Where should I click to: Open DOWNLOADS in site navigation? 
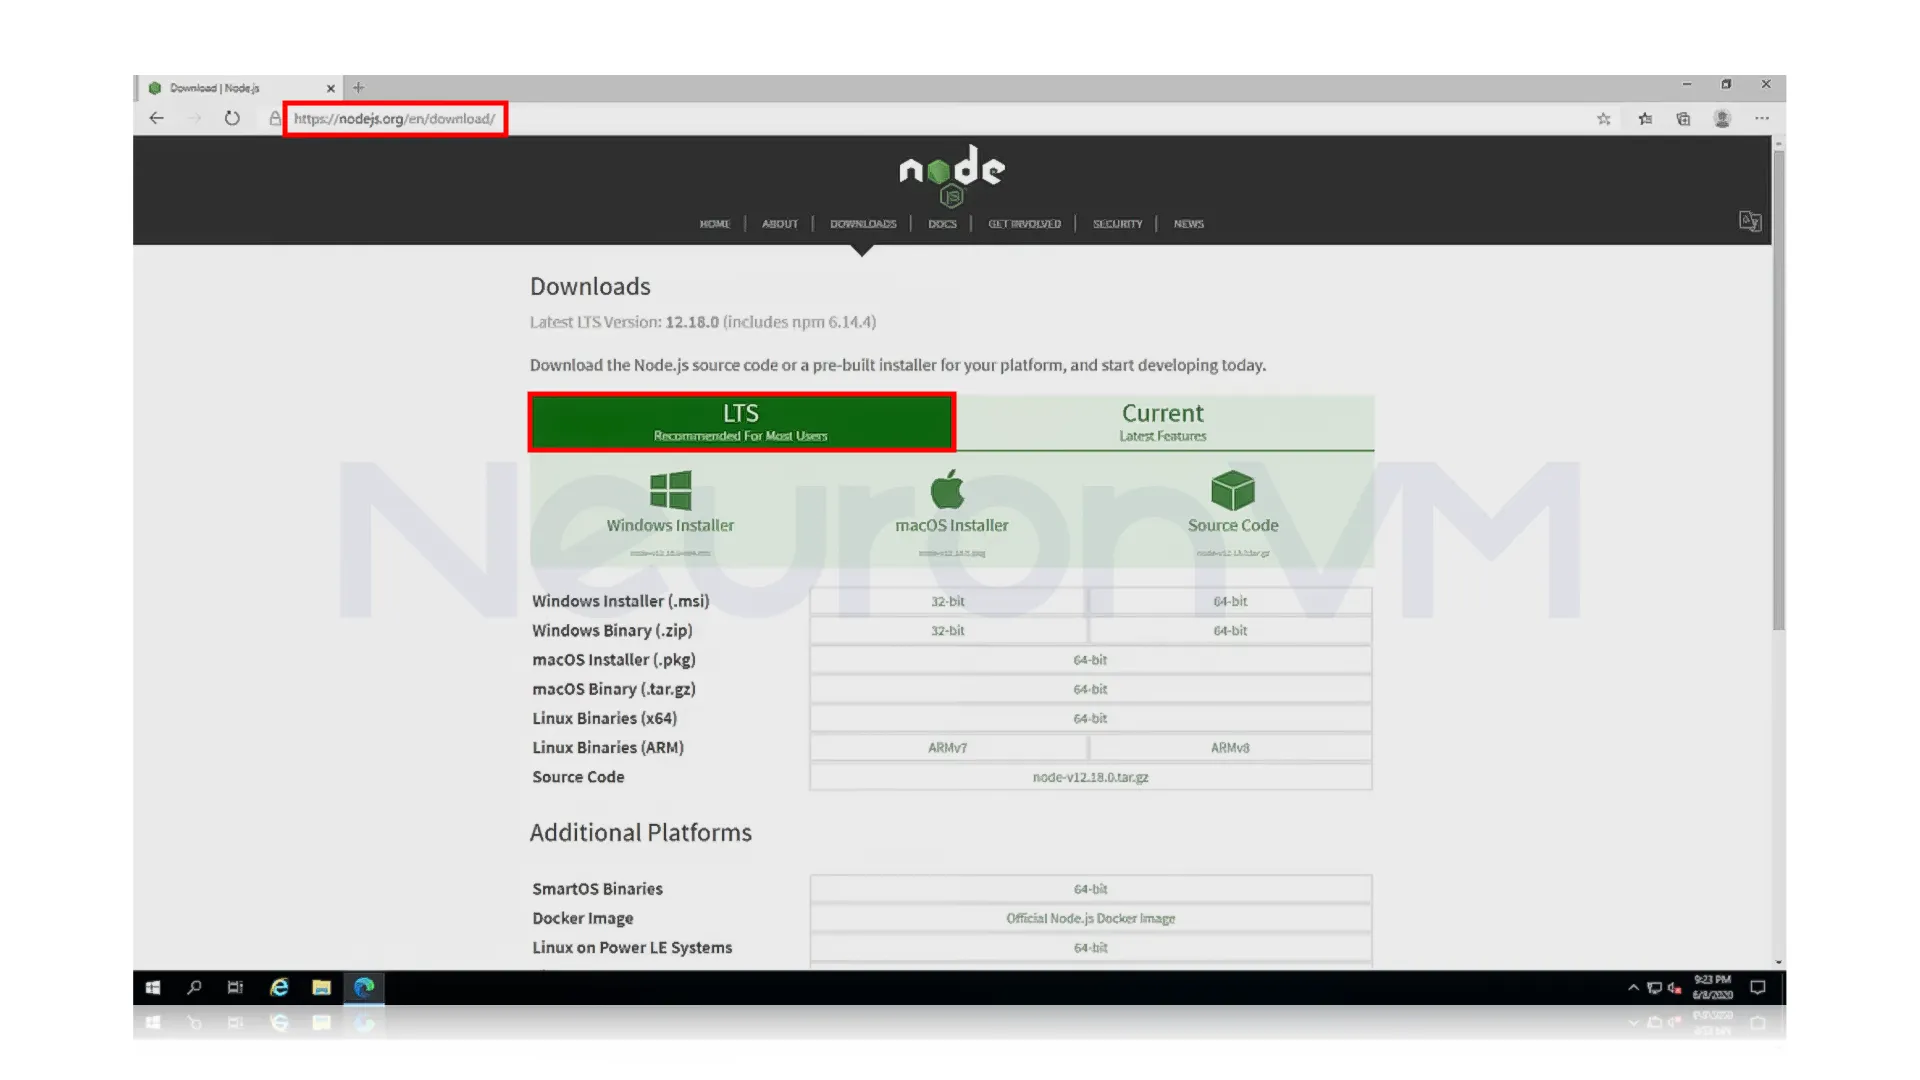(x=863, y=224)
